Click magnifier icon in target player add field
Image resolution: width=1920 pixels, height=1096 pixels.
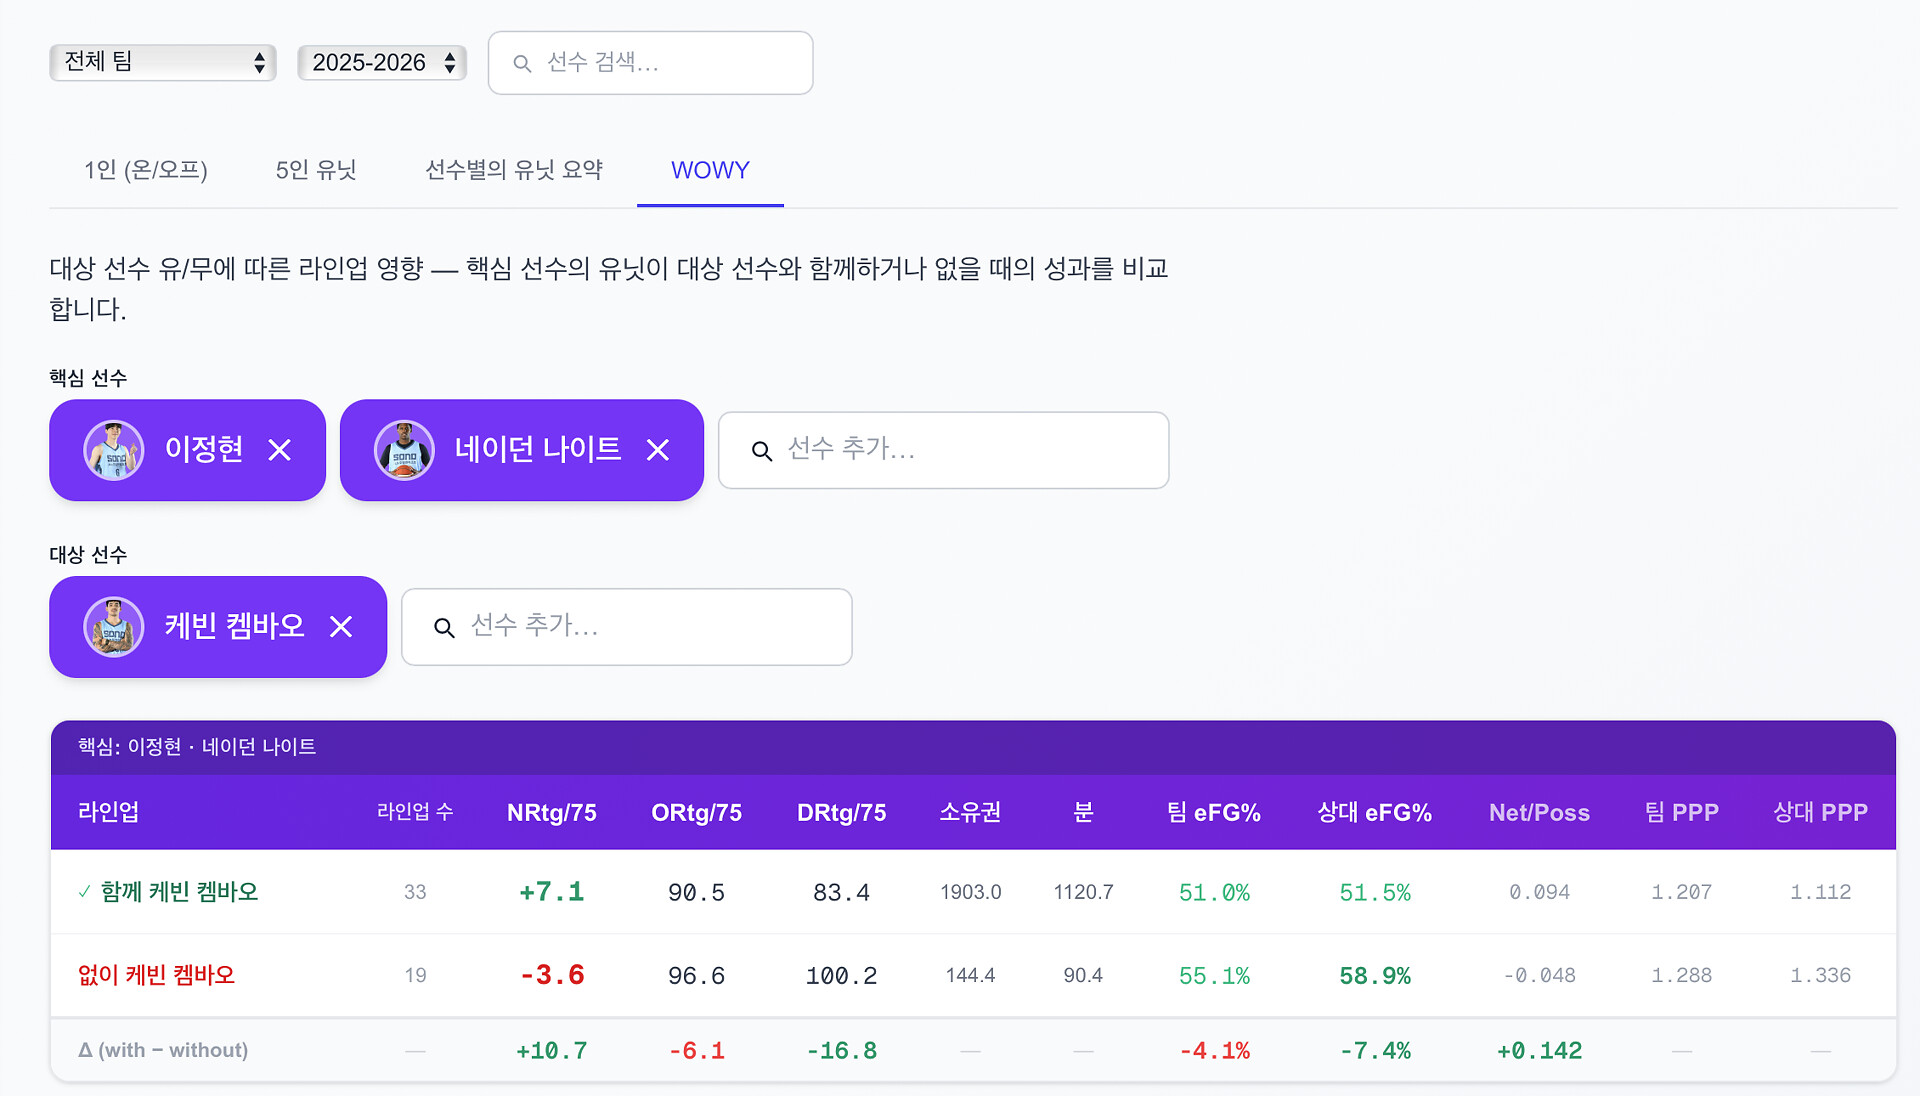tap(444, 627)
